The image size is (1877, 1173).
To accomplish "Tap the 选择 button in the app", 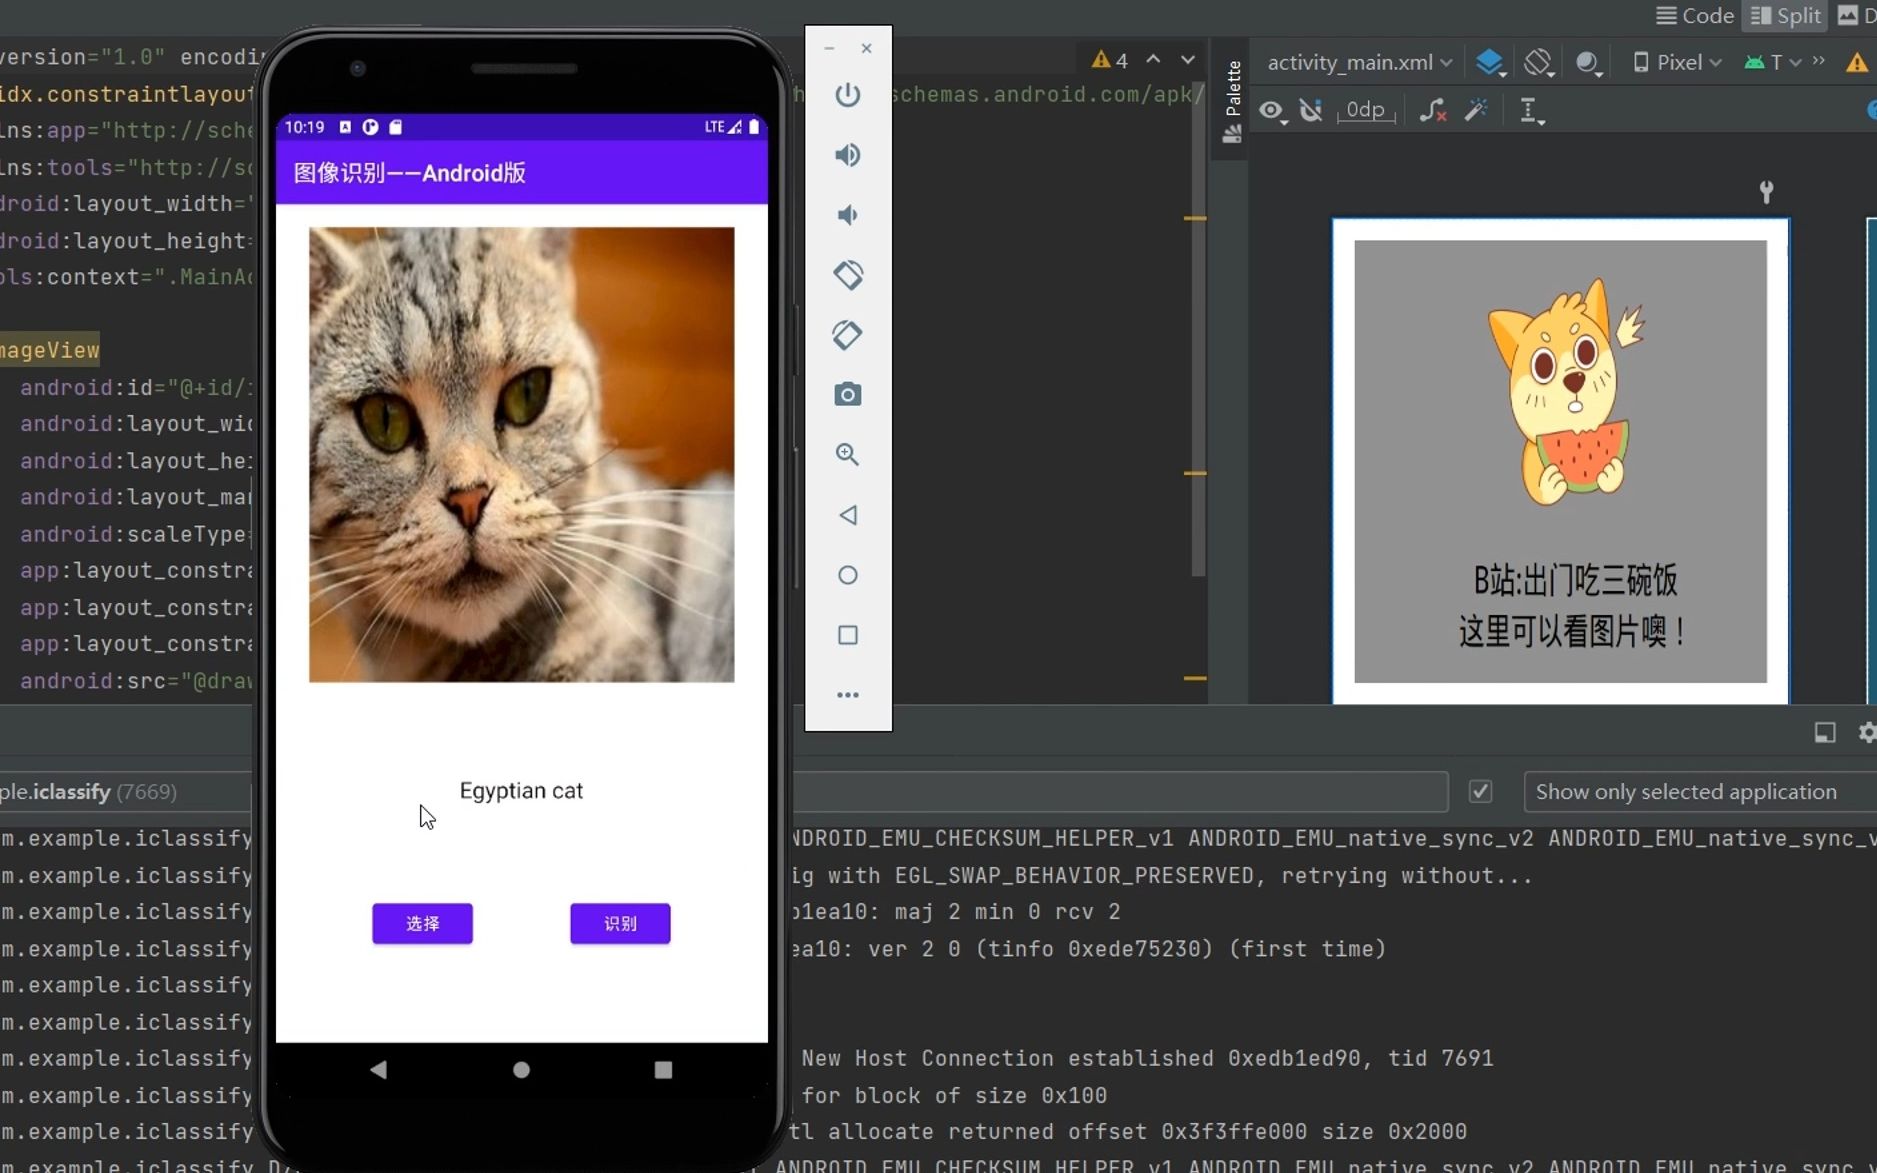I will click(422, 923).
